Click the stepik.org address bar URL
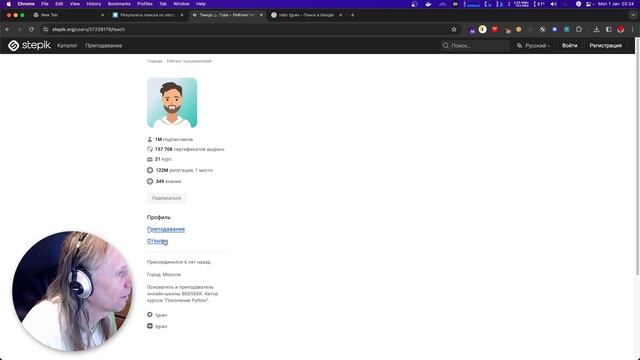Screen dimensions: 640x360 coord(89,29)
